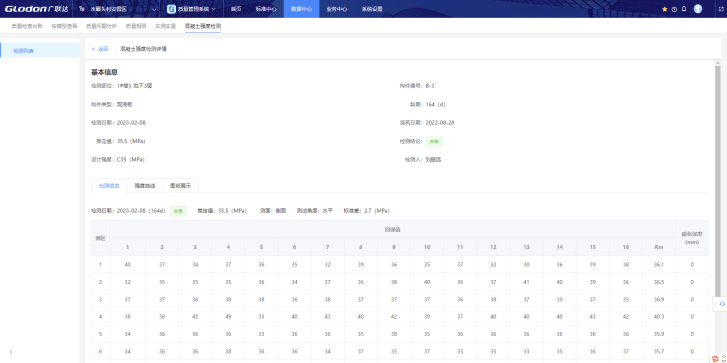Switch to the 强度曲线 detail tab

(145, 185)
